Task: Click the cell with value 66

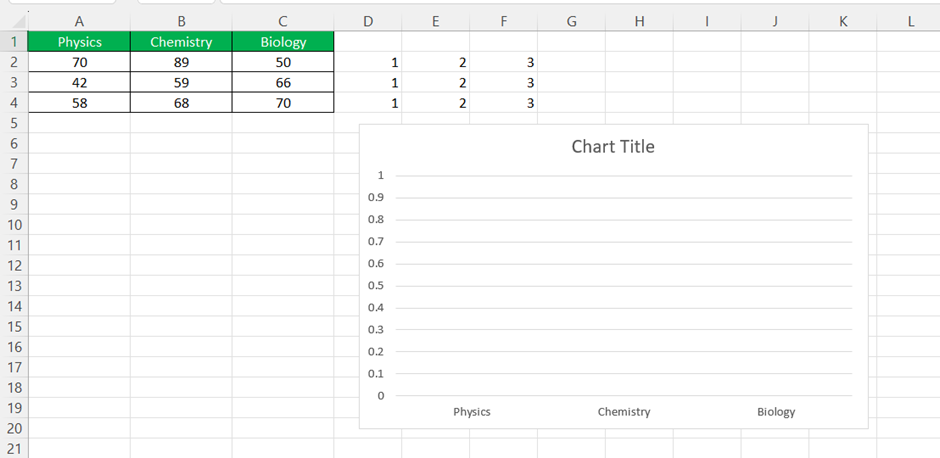Action: click(x=283, y=83)
